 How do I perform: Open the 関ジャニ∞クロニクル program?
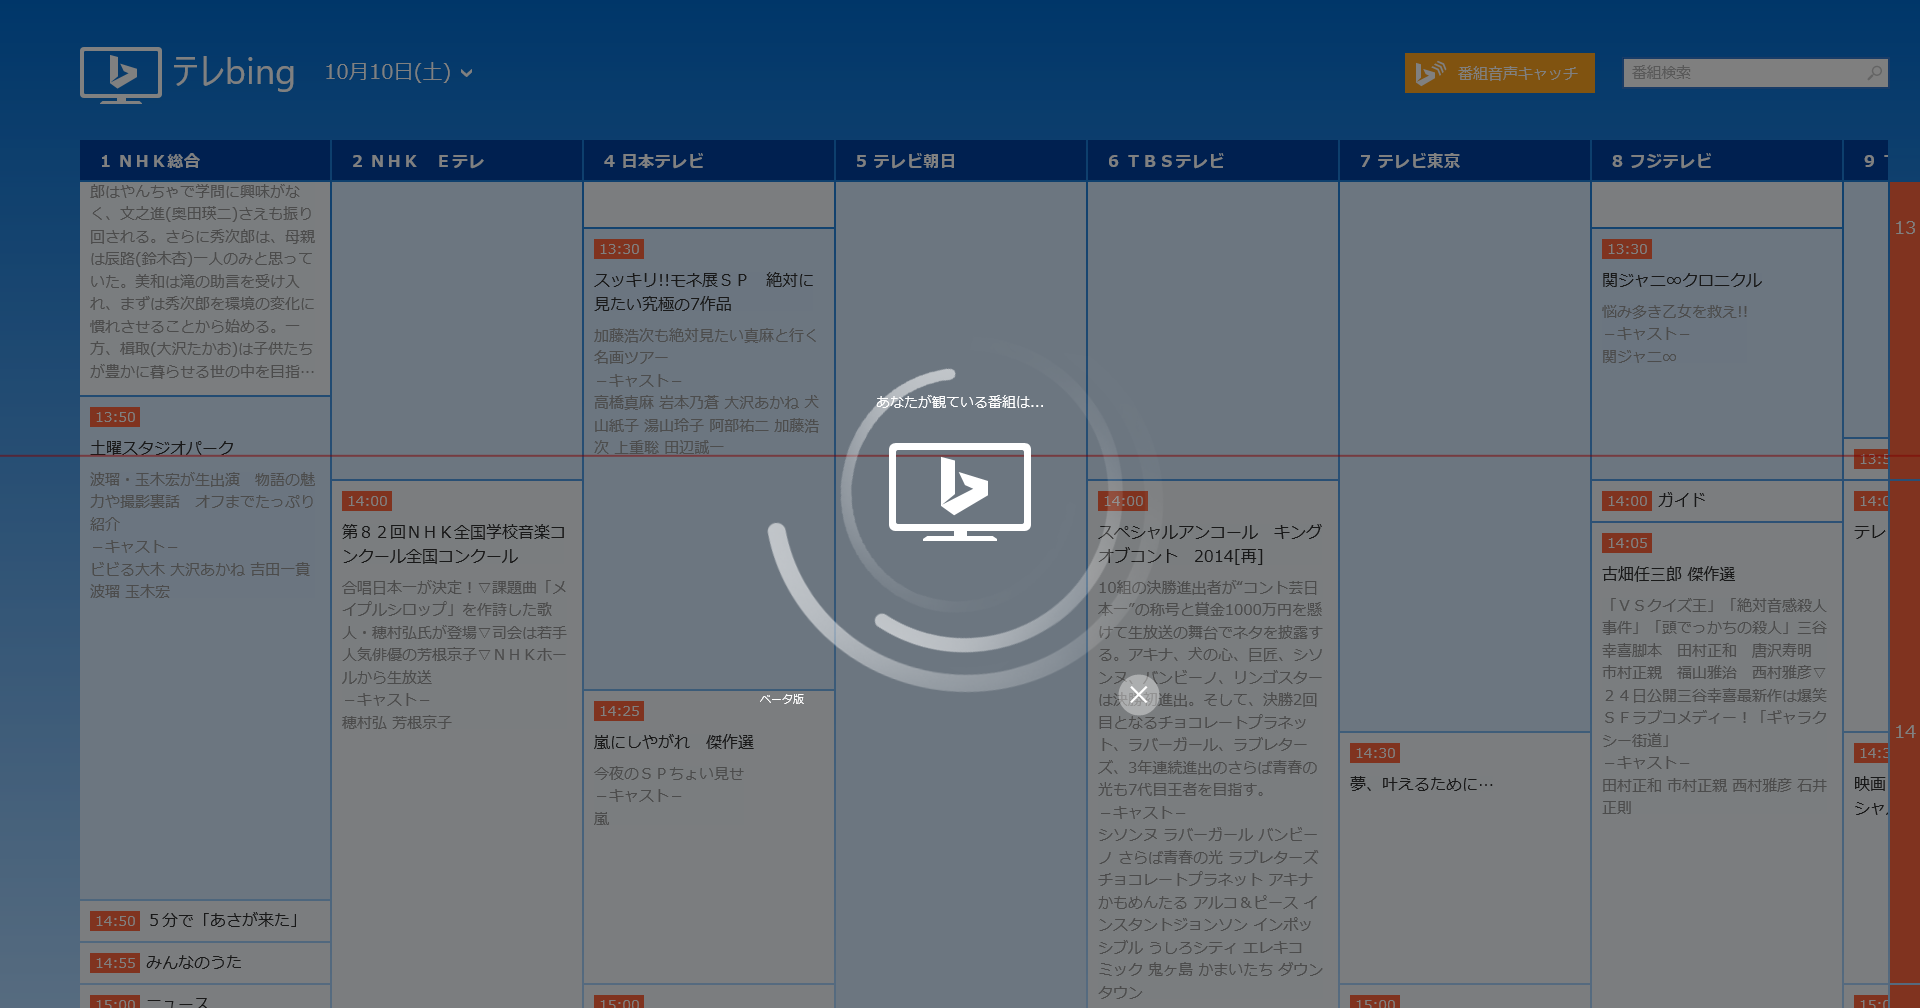point(1717,354)
